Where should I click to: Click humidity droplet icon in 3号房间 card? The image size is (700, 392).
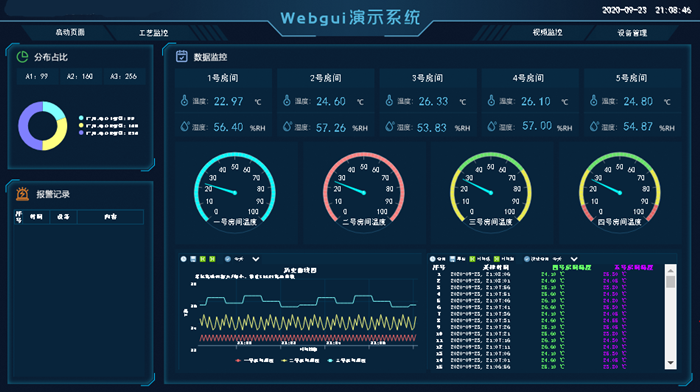coord(389,126)
